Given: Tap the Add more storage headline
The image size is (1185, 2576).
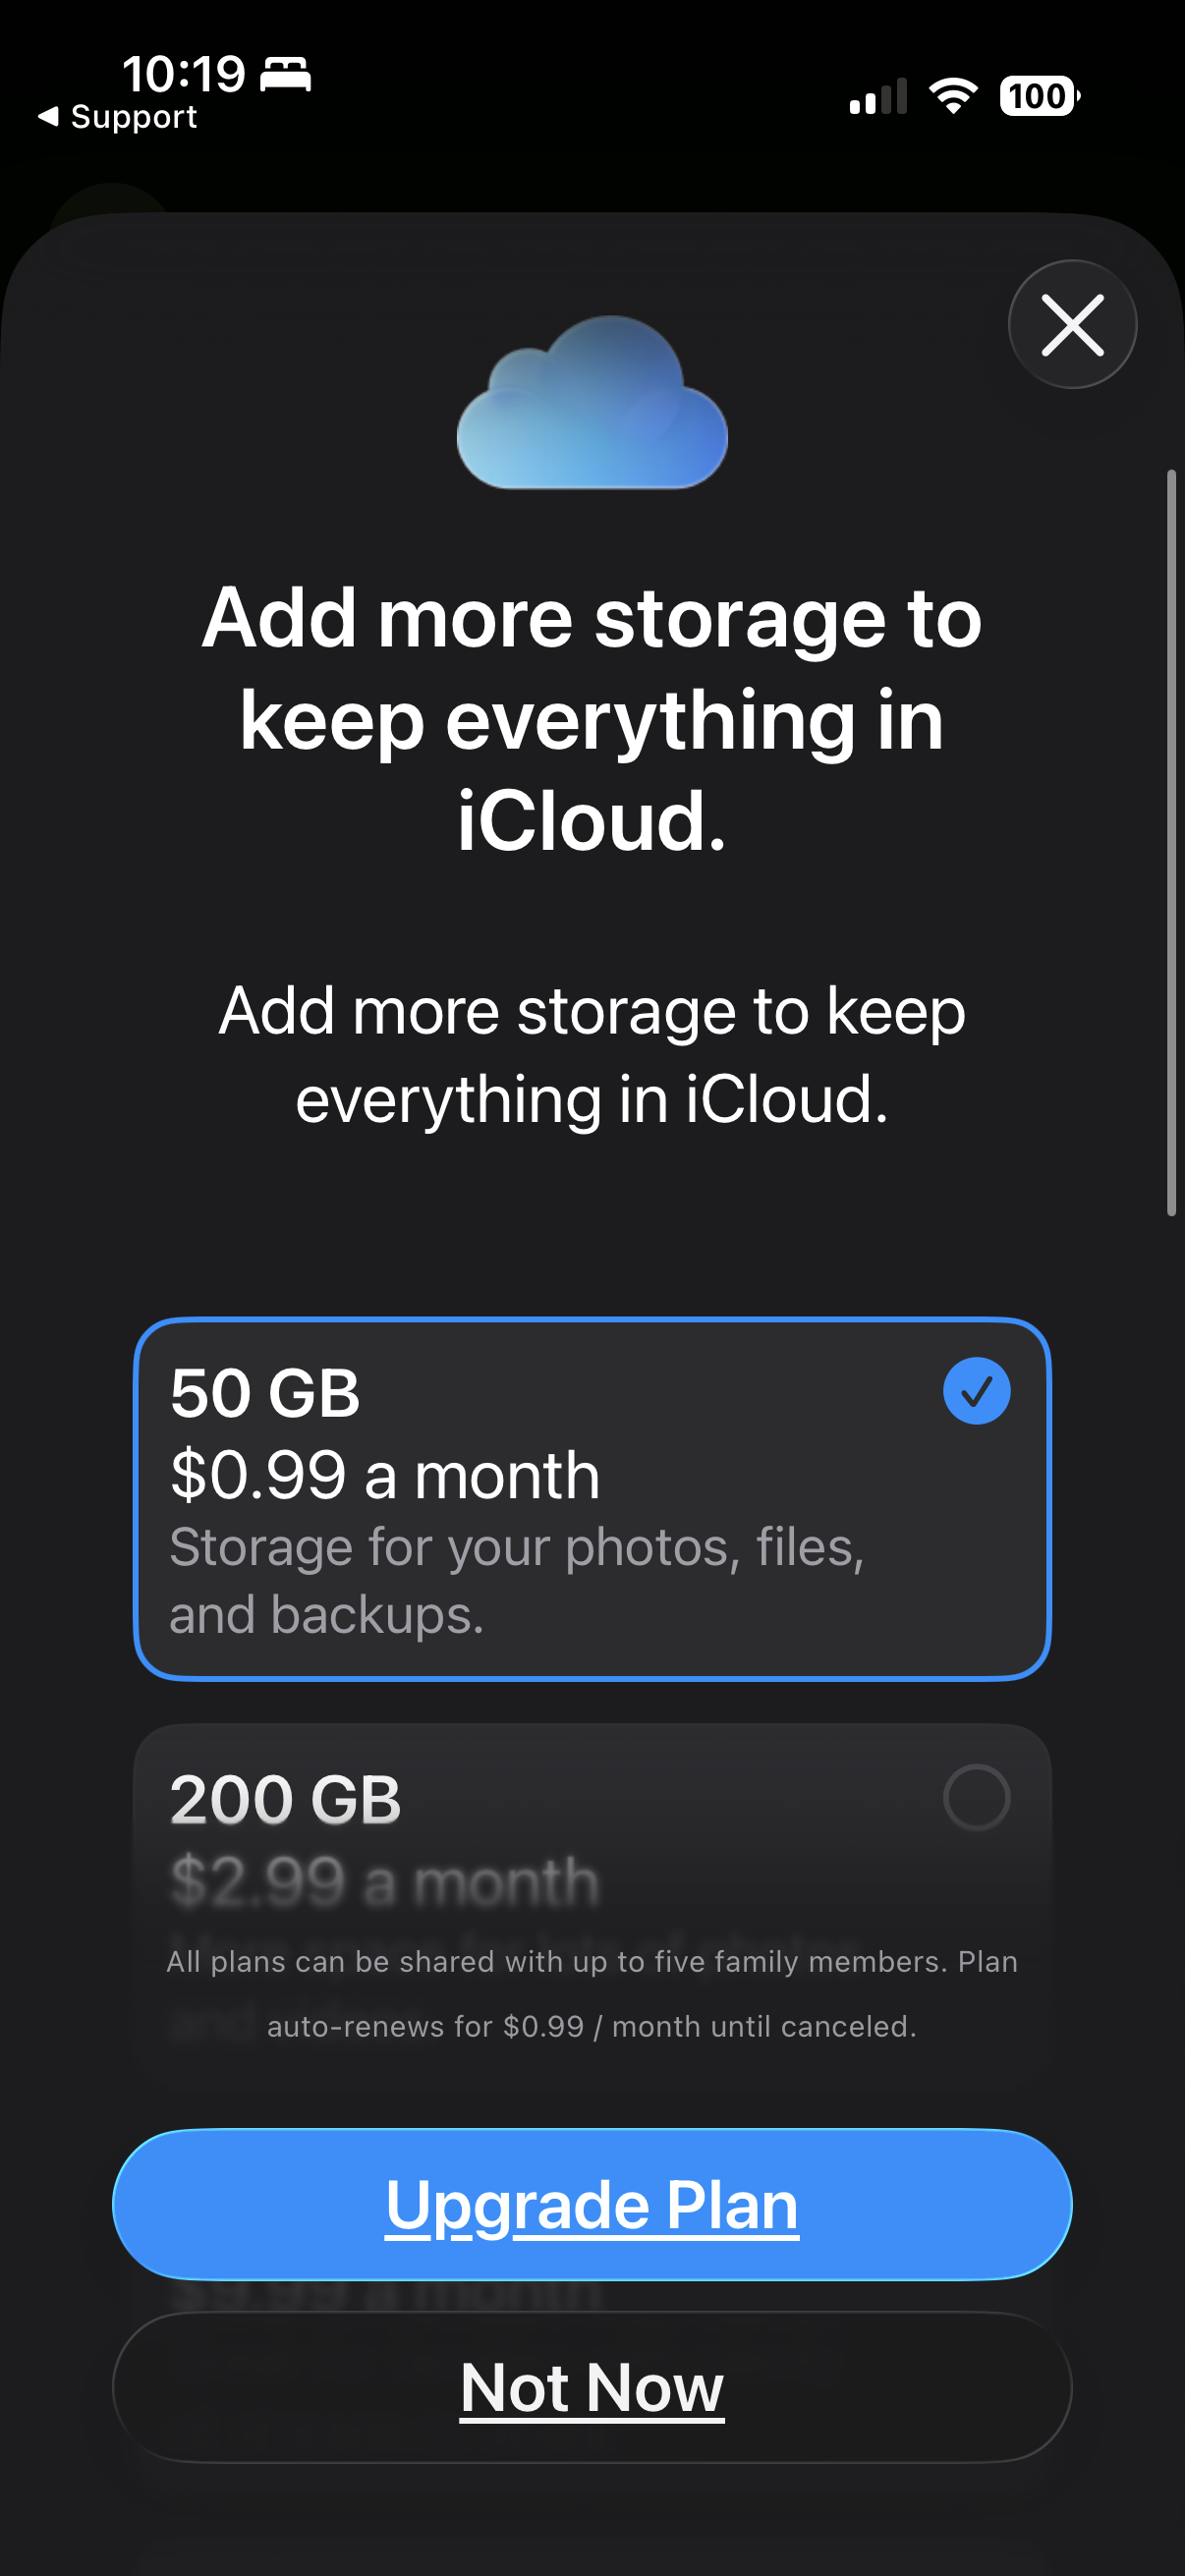Looking at the screenshot, I should click(x=592, y=718).
